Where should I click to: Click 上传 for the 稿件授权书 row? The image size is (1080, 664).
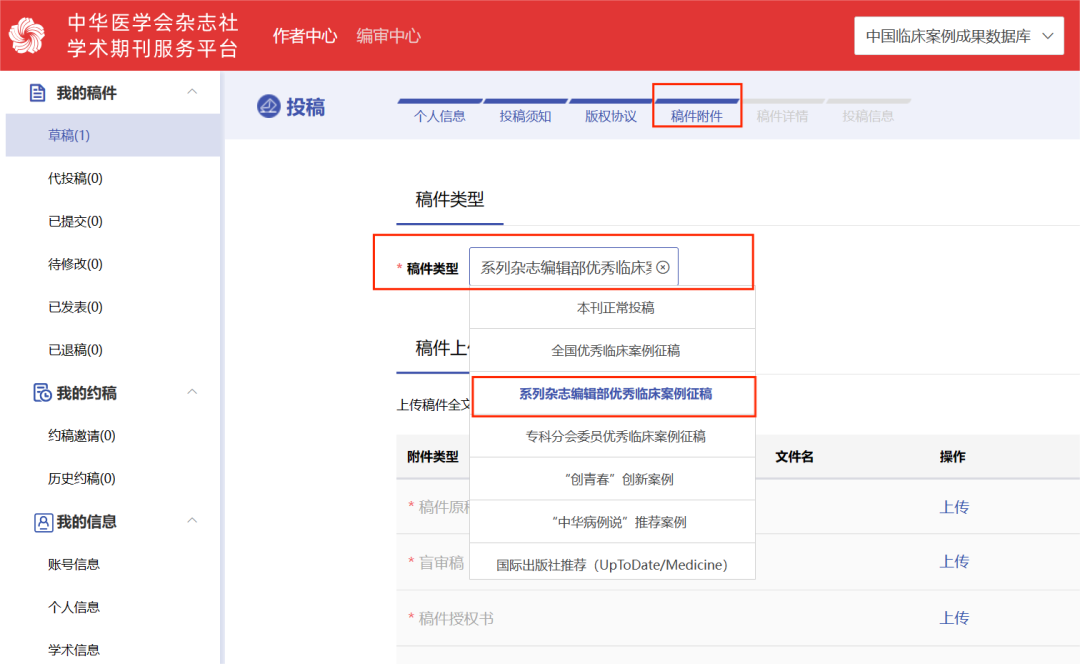[x=954, y=618]
